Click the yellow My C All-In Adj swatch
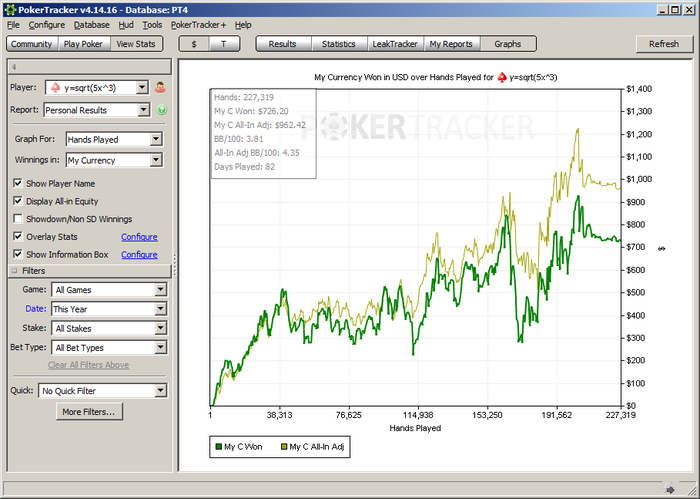 [284, 447]
